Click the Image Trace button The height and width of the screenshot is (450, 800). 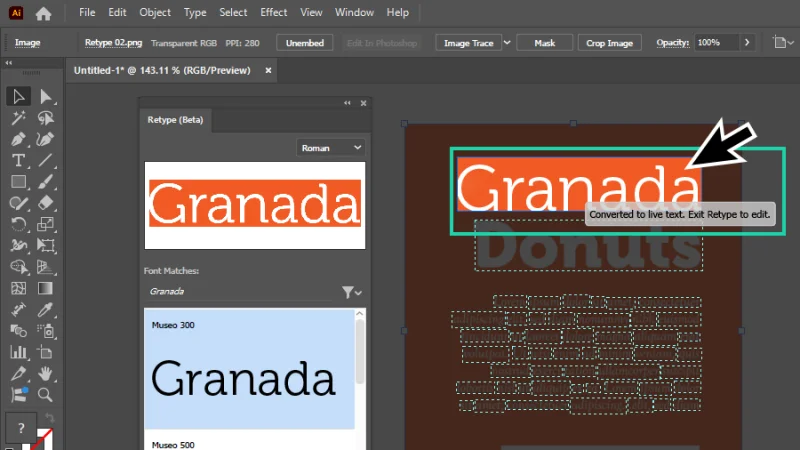(468, 43)
